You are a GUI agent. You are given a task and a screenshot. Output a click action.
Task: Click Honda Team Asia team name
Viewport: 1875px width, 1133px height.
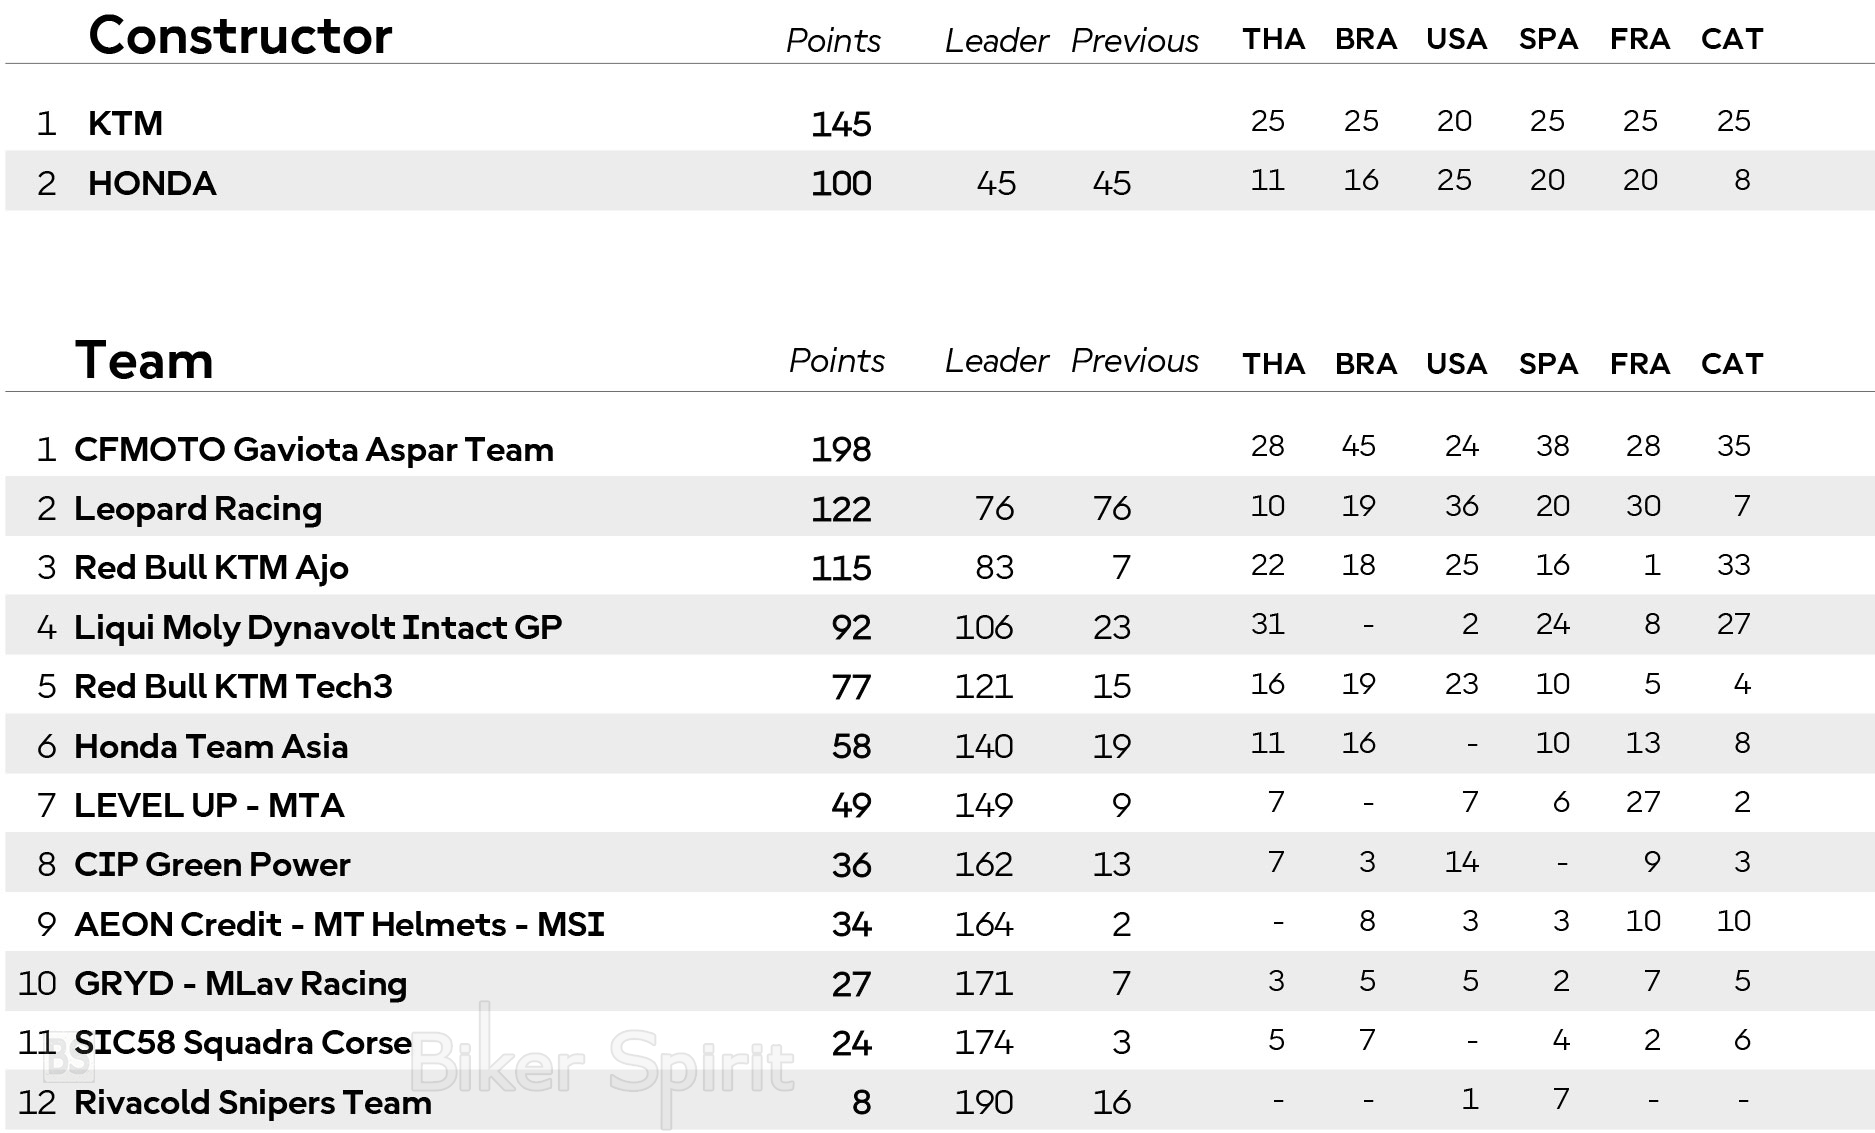[211, 746]
